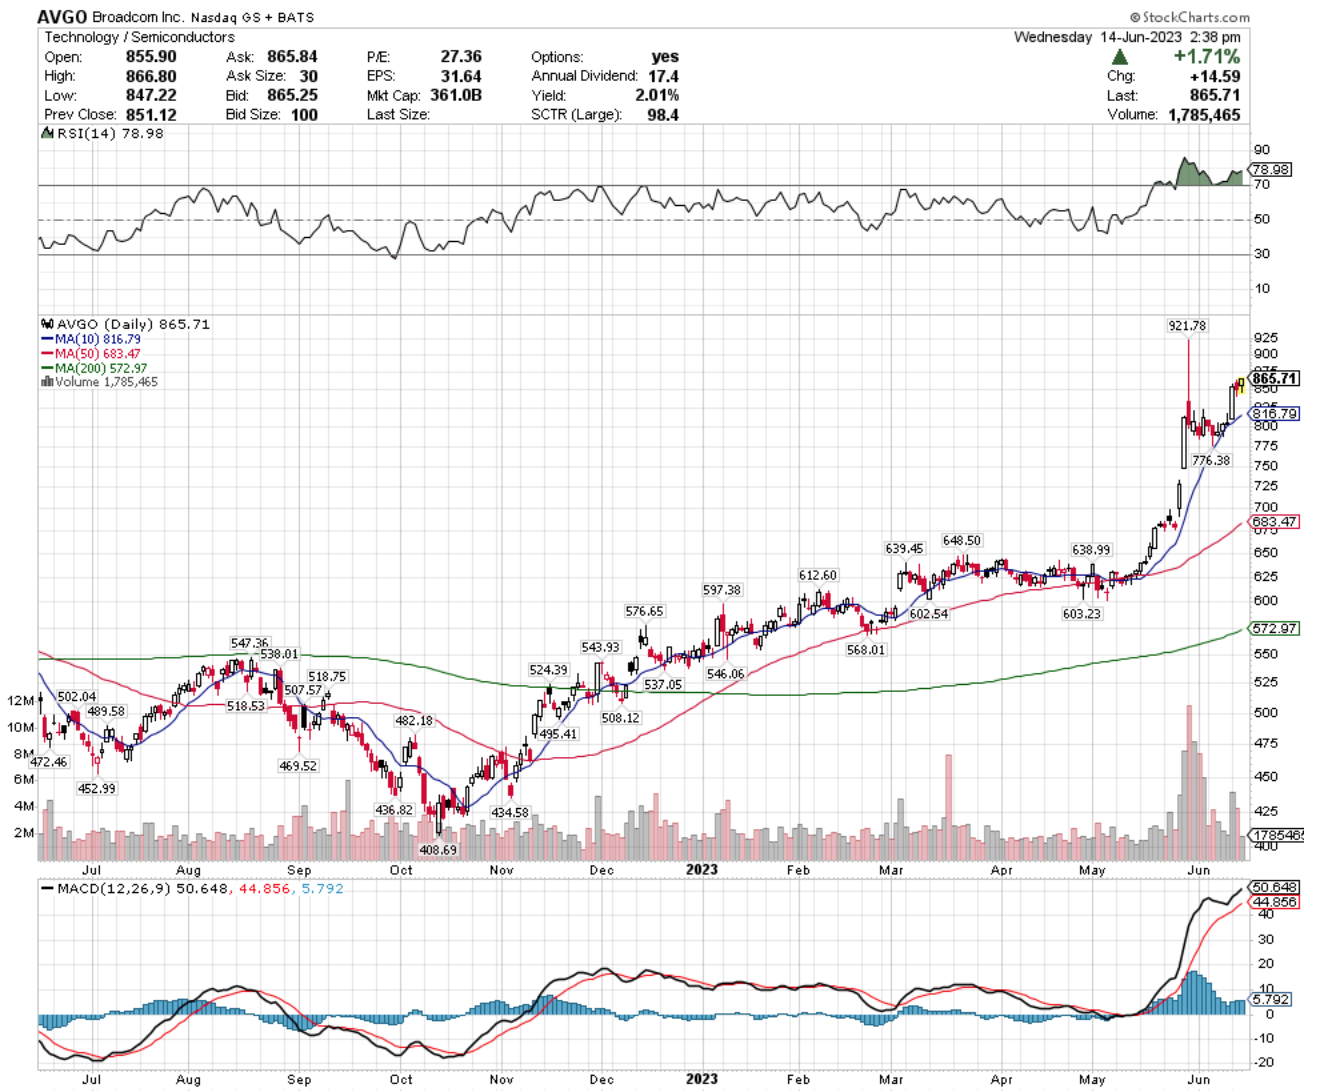Click the RSI panel icon before RSI(14)

(x=45, y=133)
